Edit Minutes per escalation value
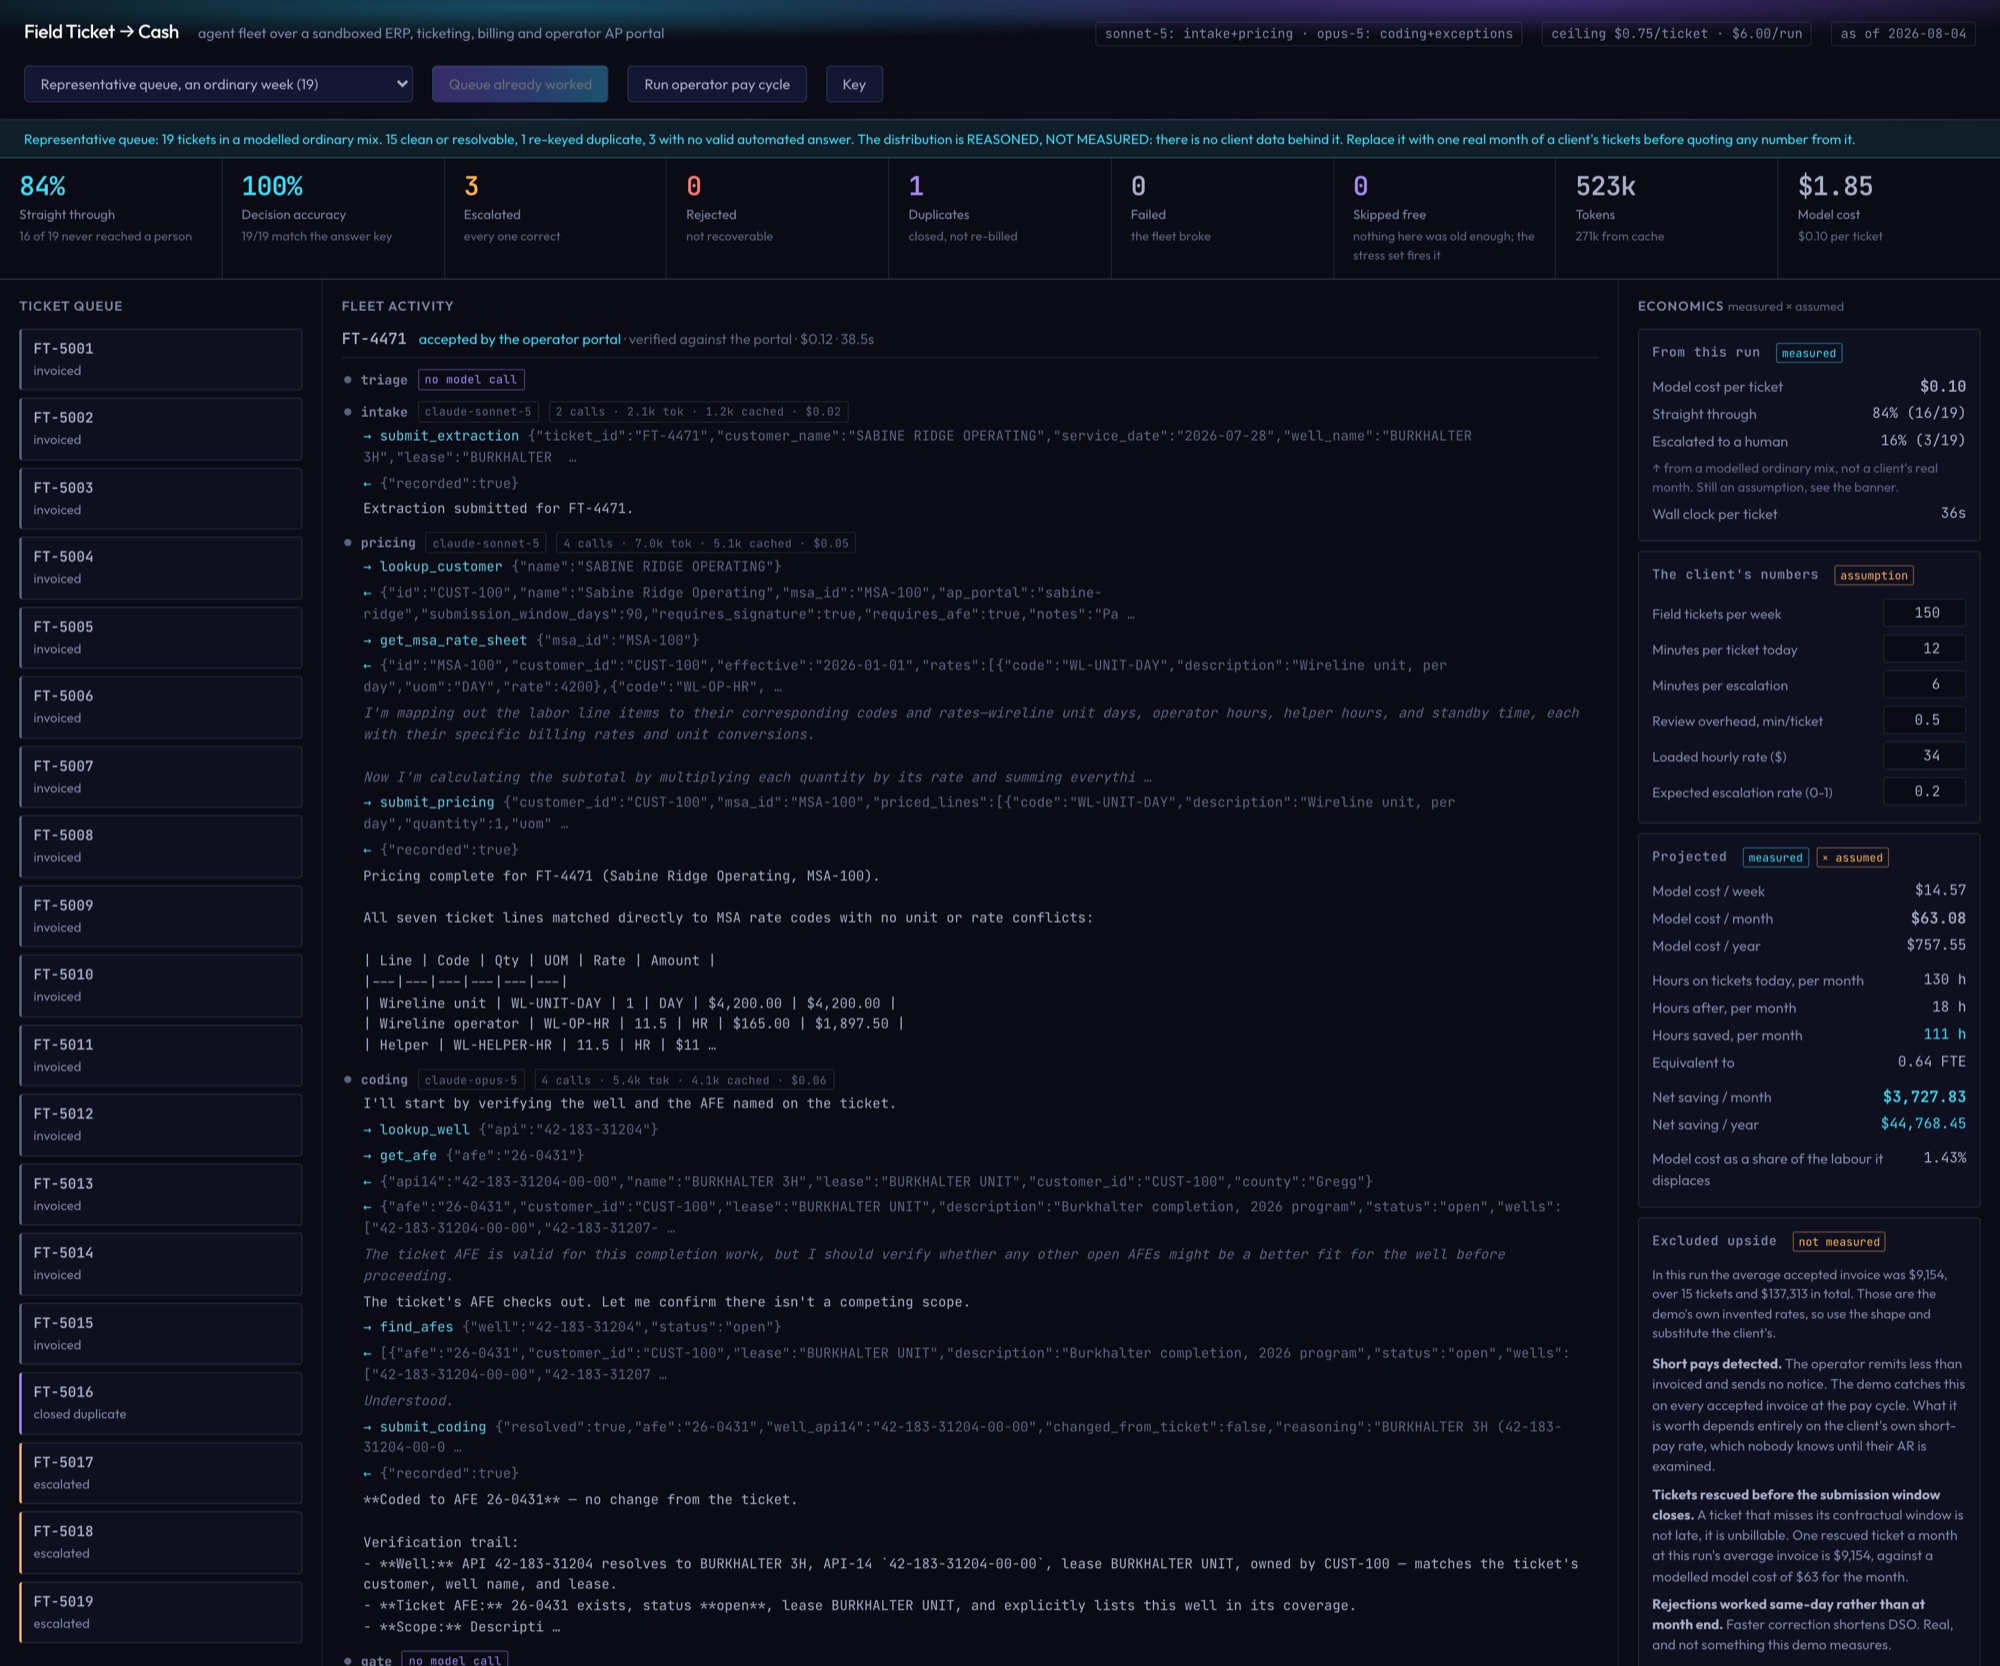The height and width of the screenshot is (1666, 2000). pyautogui.click(x=1924, y=685)
